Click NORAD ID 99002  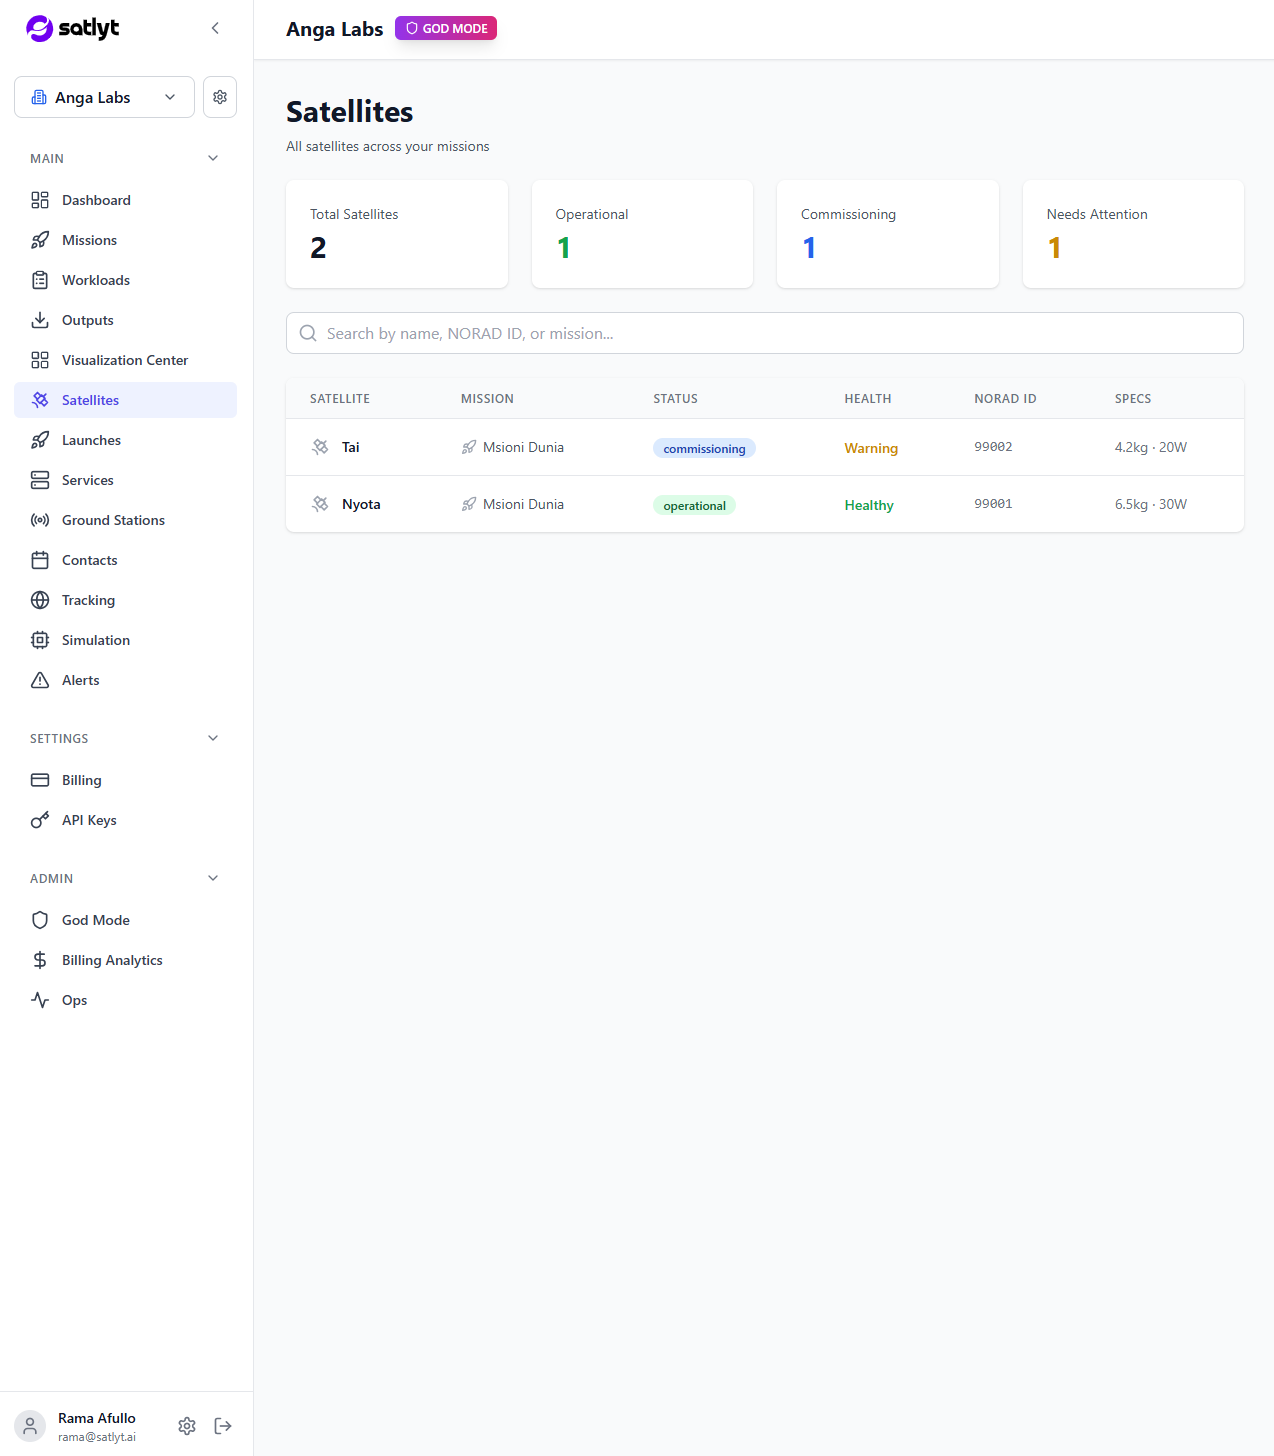pyautogui.click(x=993, y=447)
